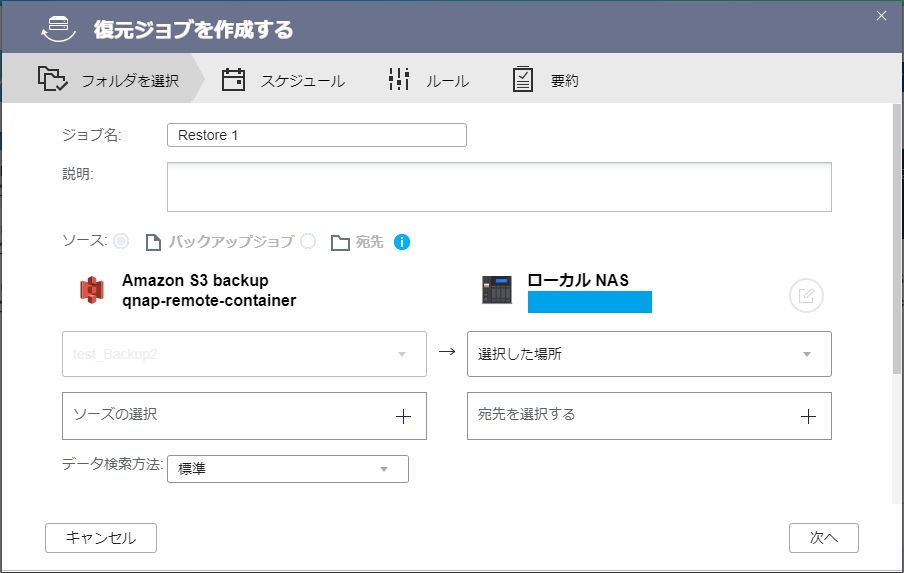This screenshot has height=573, width=904.
Task: Click the 説明 description text area
Action: pos(499,187)
